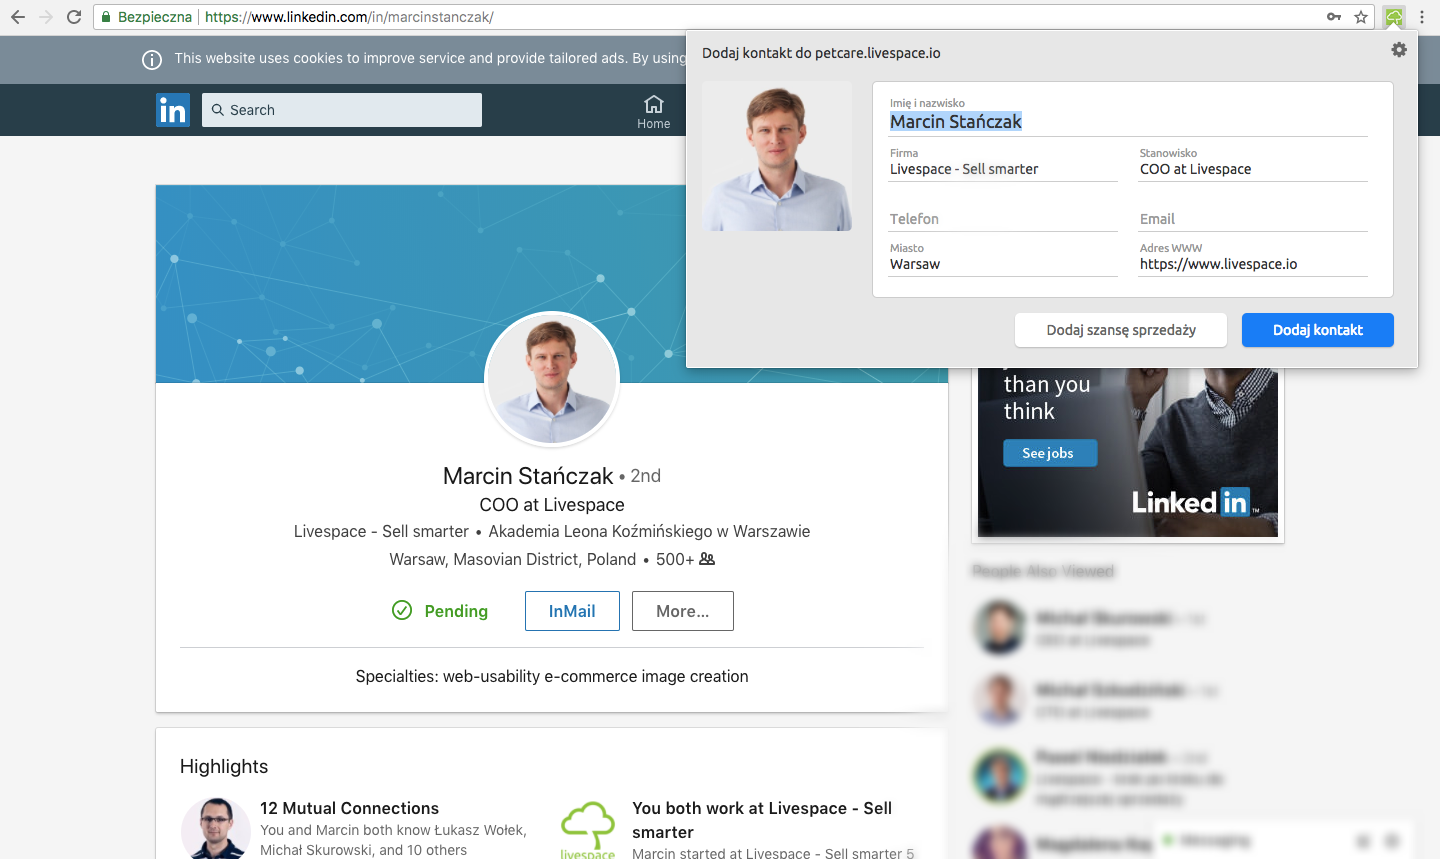Edit the Stanowisko field
The image size is (1440, 859).
[1253, 170]
